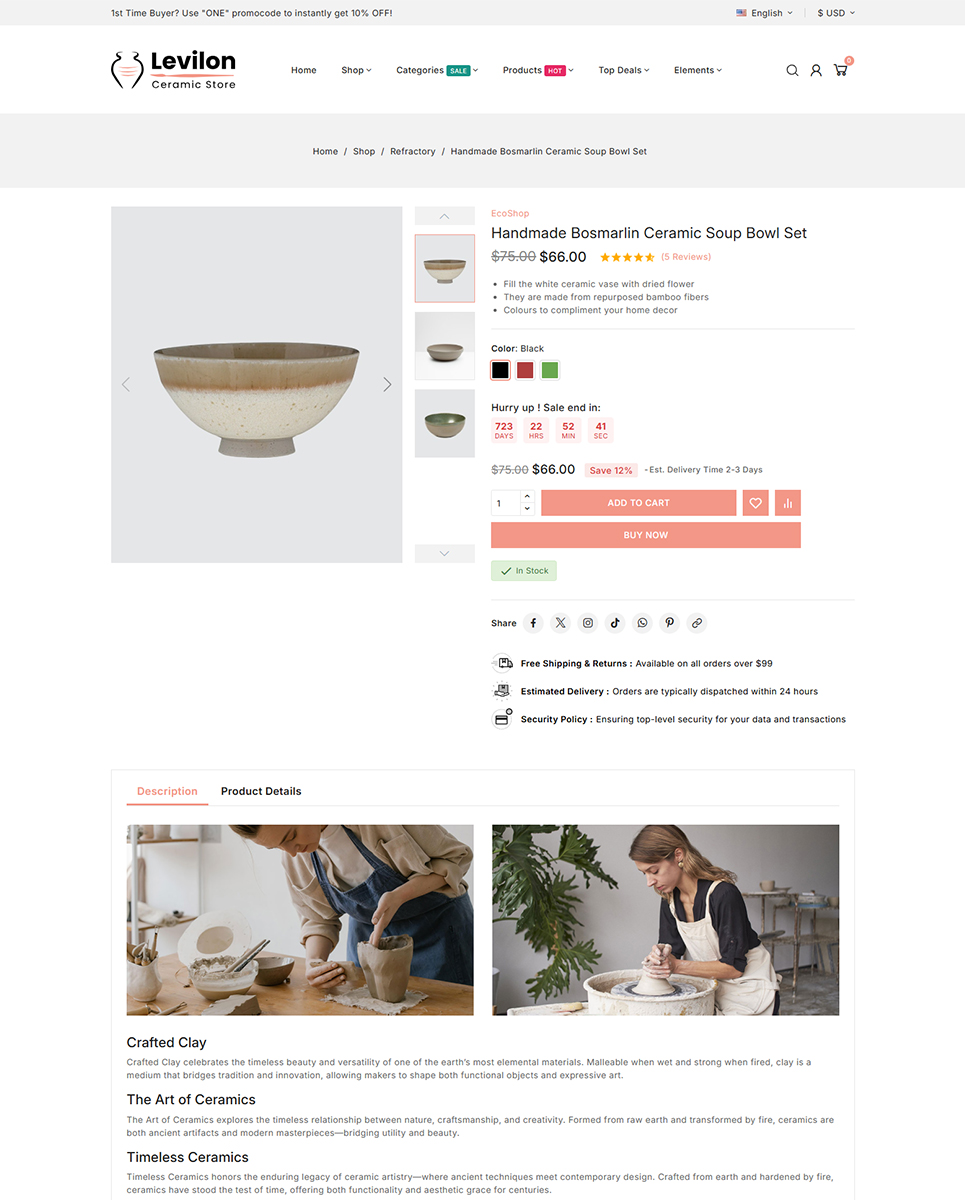The width and height of the screenshot is (965, 1200).
Task: Open the search icon in header
Action: point(792,70)
